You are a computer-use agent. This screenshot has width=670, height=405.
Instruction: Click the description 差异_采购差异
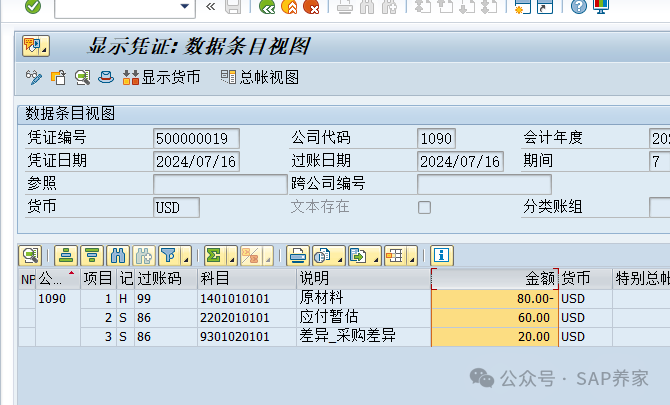pyautogui.click(x=347, y=336)
